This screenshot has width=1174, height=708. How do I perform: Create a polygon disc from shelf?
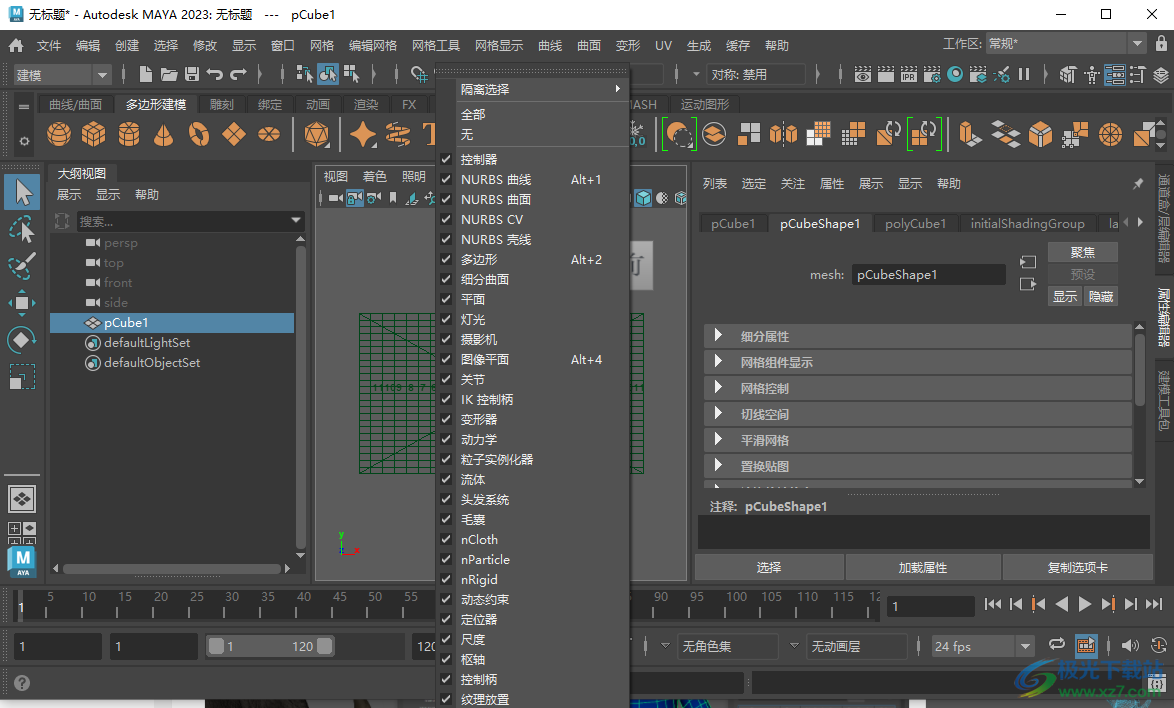(269, 135)
